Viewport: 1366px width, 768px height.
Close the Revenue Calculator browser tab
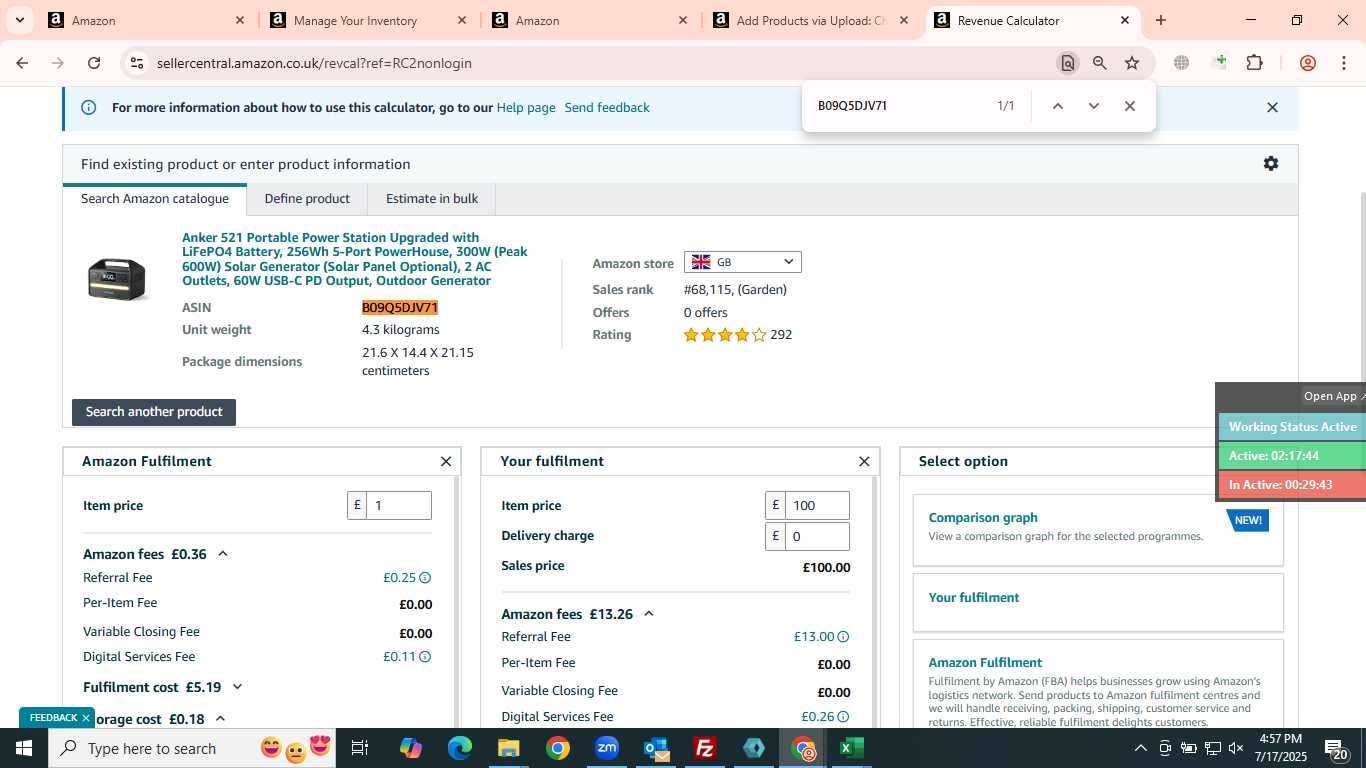click(1125, 20)
